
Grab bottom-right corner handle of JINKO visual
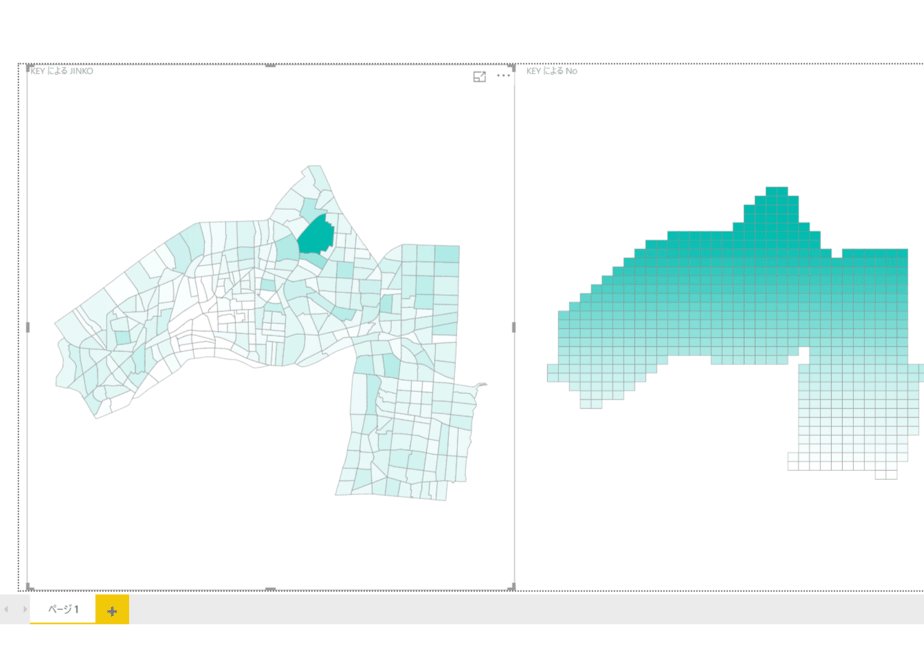coord(513,587)
